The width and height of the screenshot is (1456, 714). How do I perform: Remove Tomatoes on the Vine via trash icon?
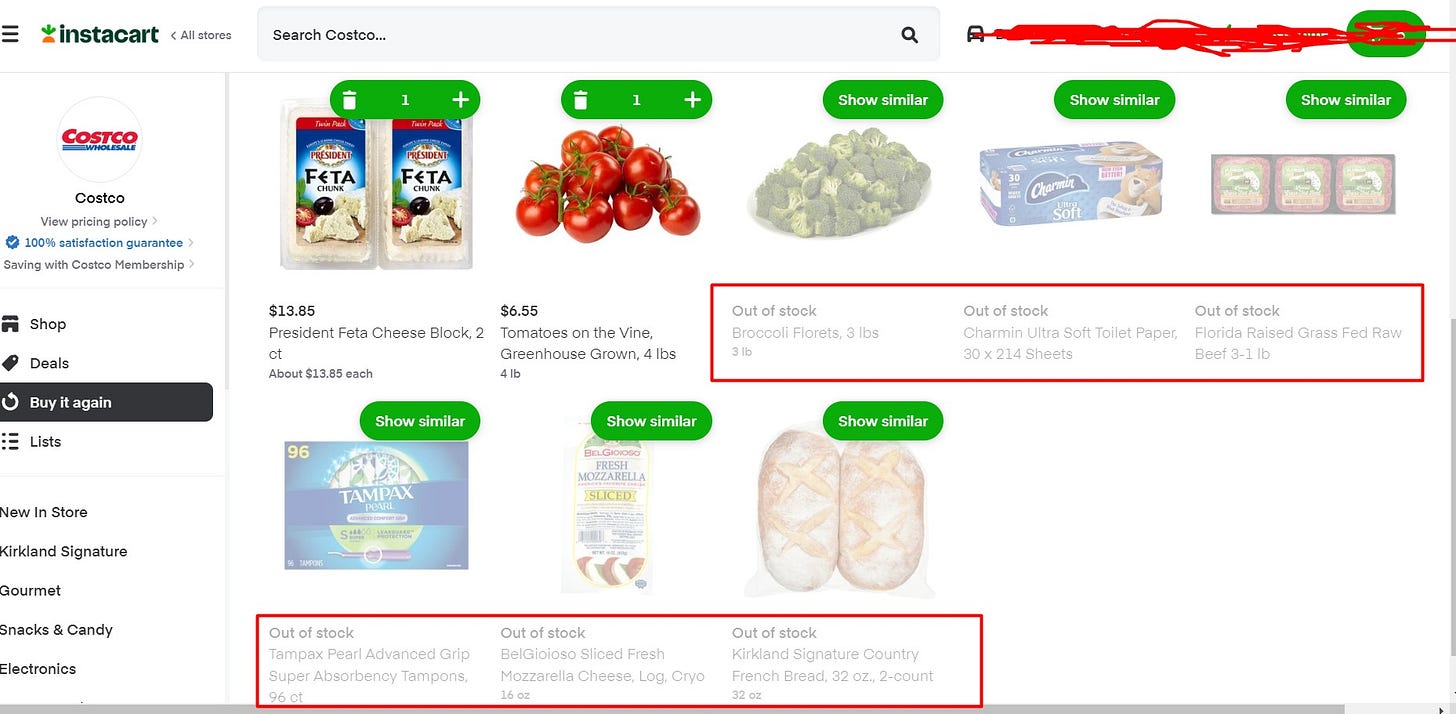pos(581,100)
